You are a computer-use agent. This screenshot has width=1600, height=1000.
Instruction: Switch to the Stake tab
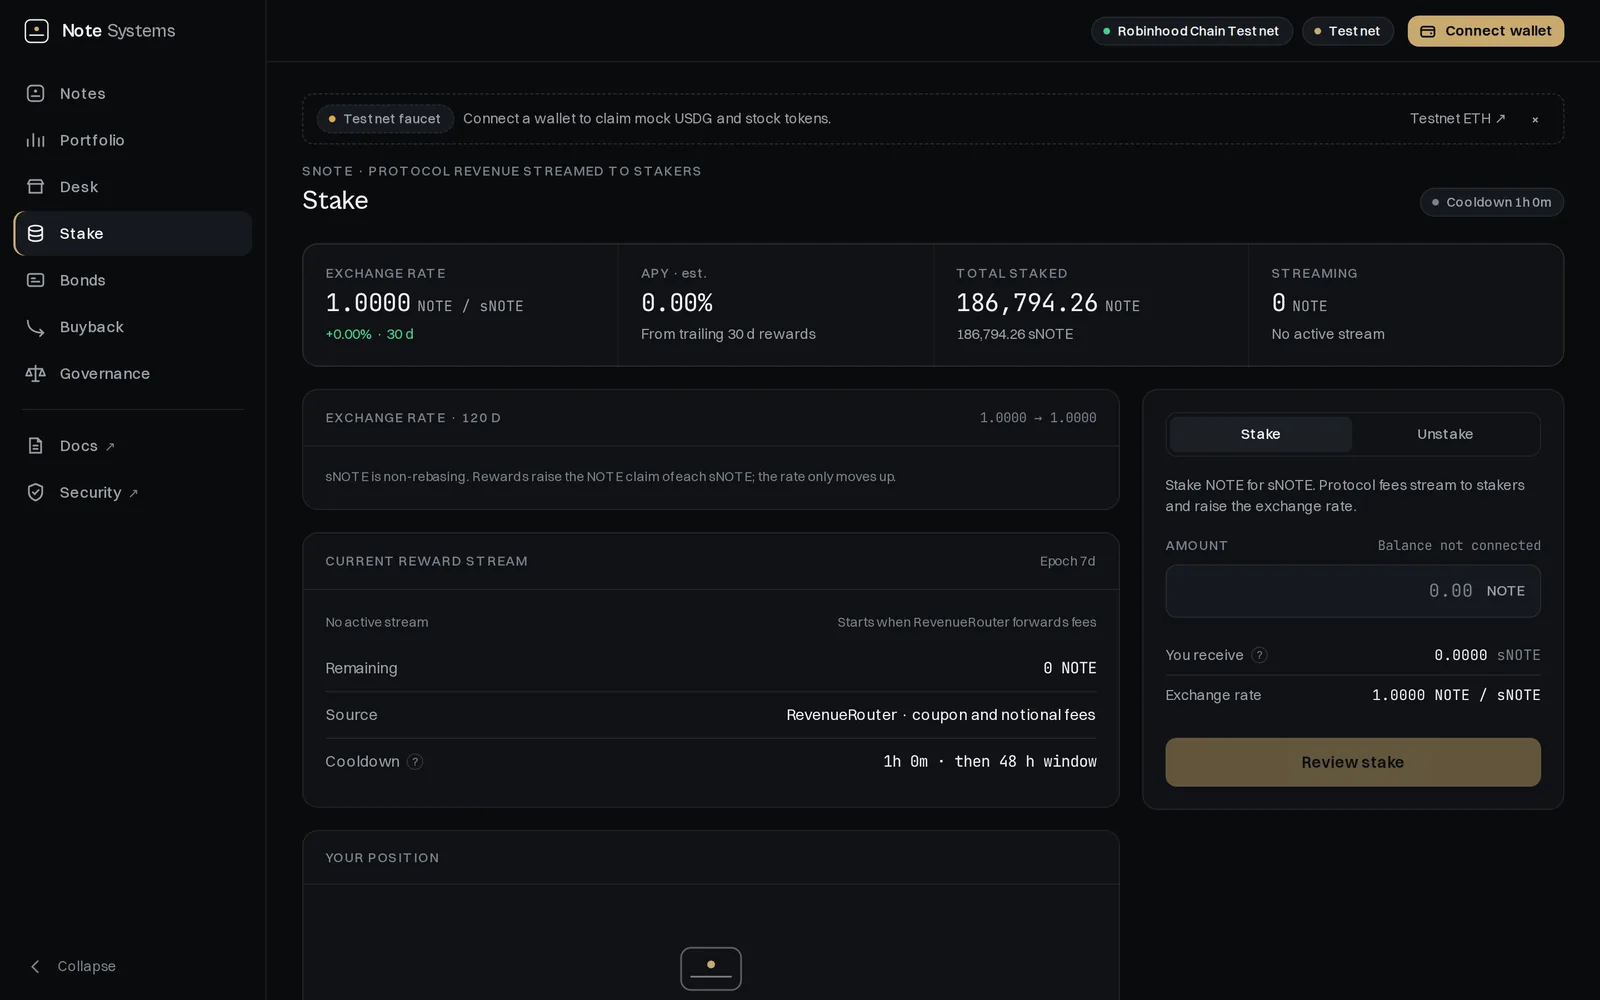click(x=1260, y=434)
